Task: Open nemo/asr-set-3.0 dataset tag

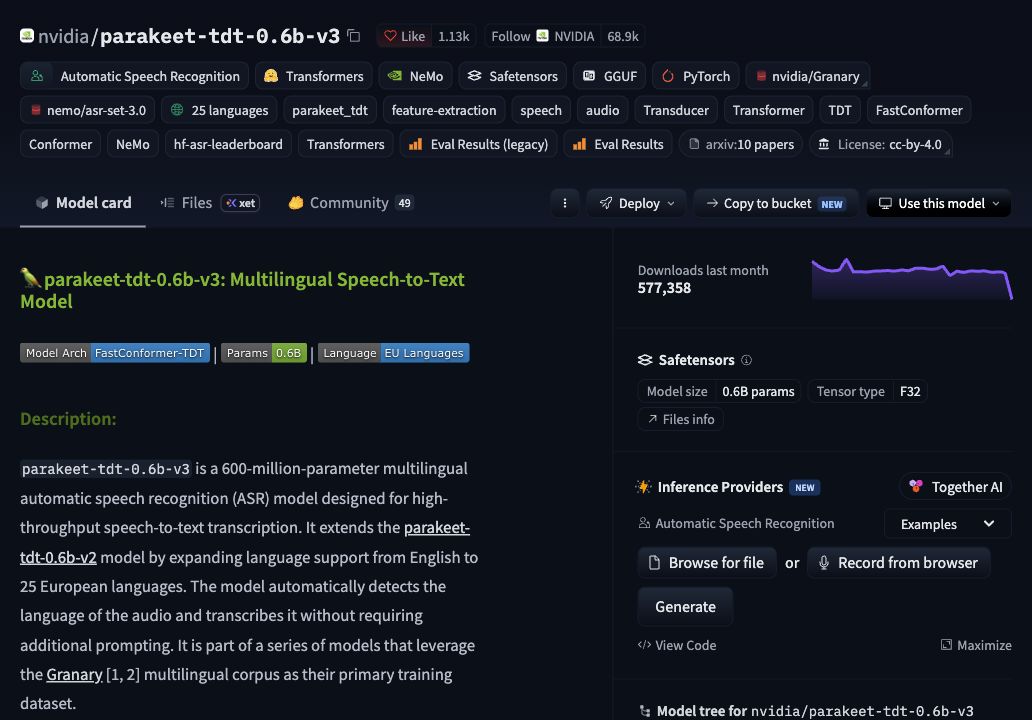Action: pos(88,111)
